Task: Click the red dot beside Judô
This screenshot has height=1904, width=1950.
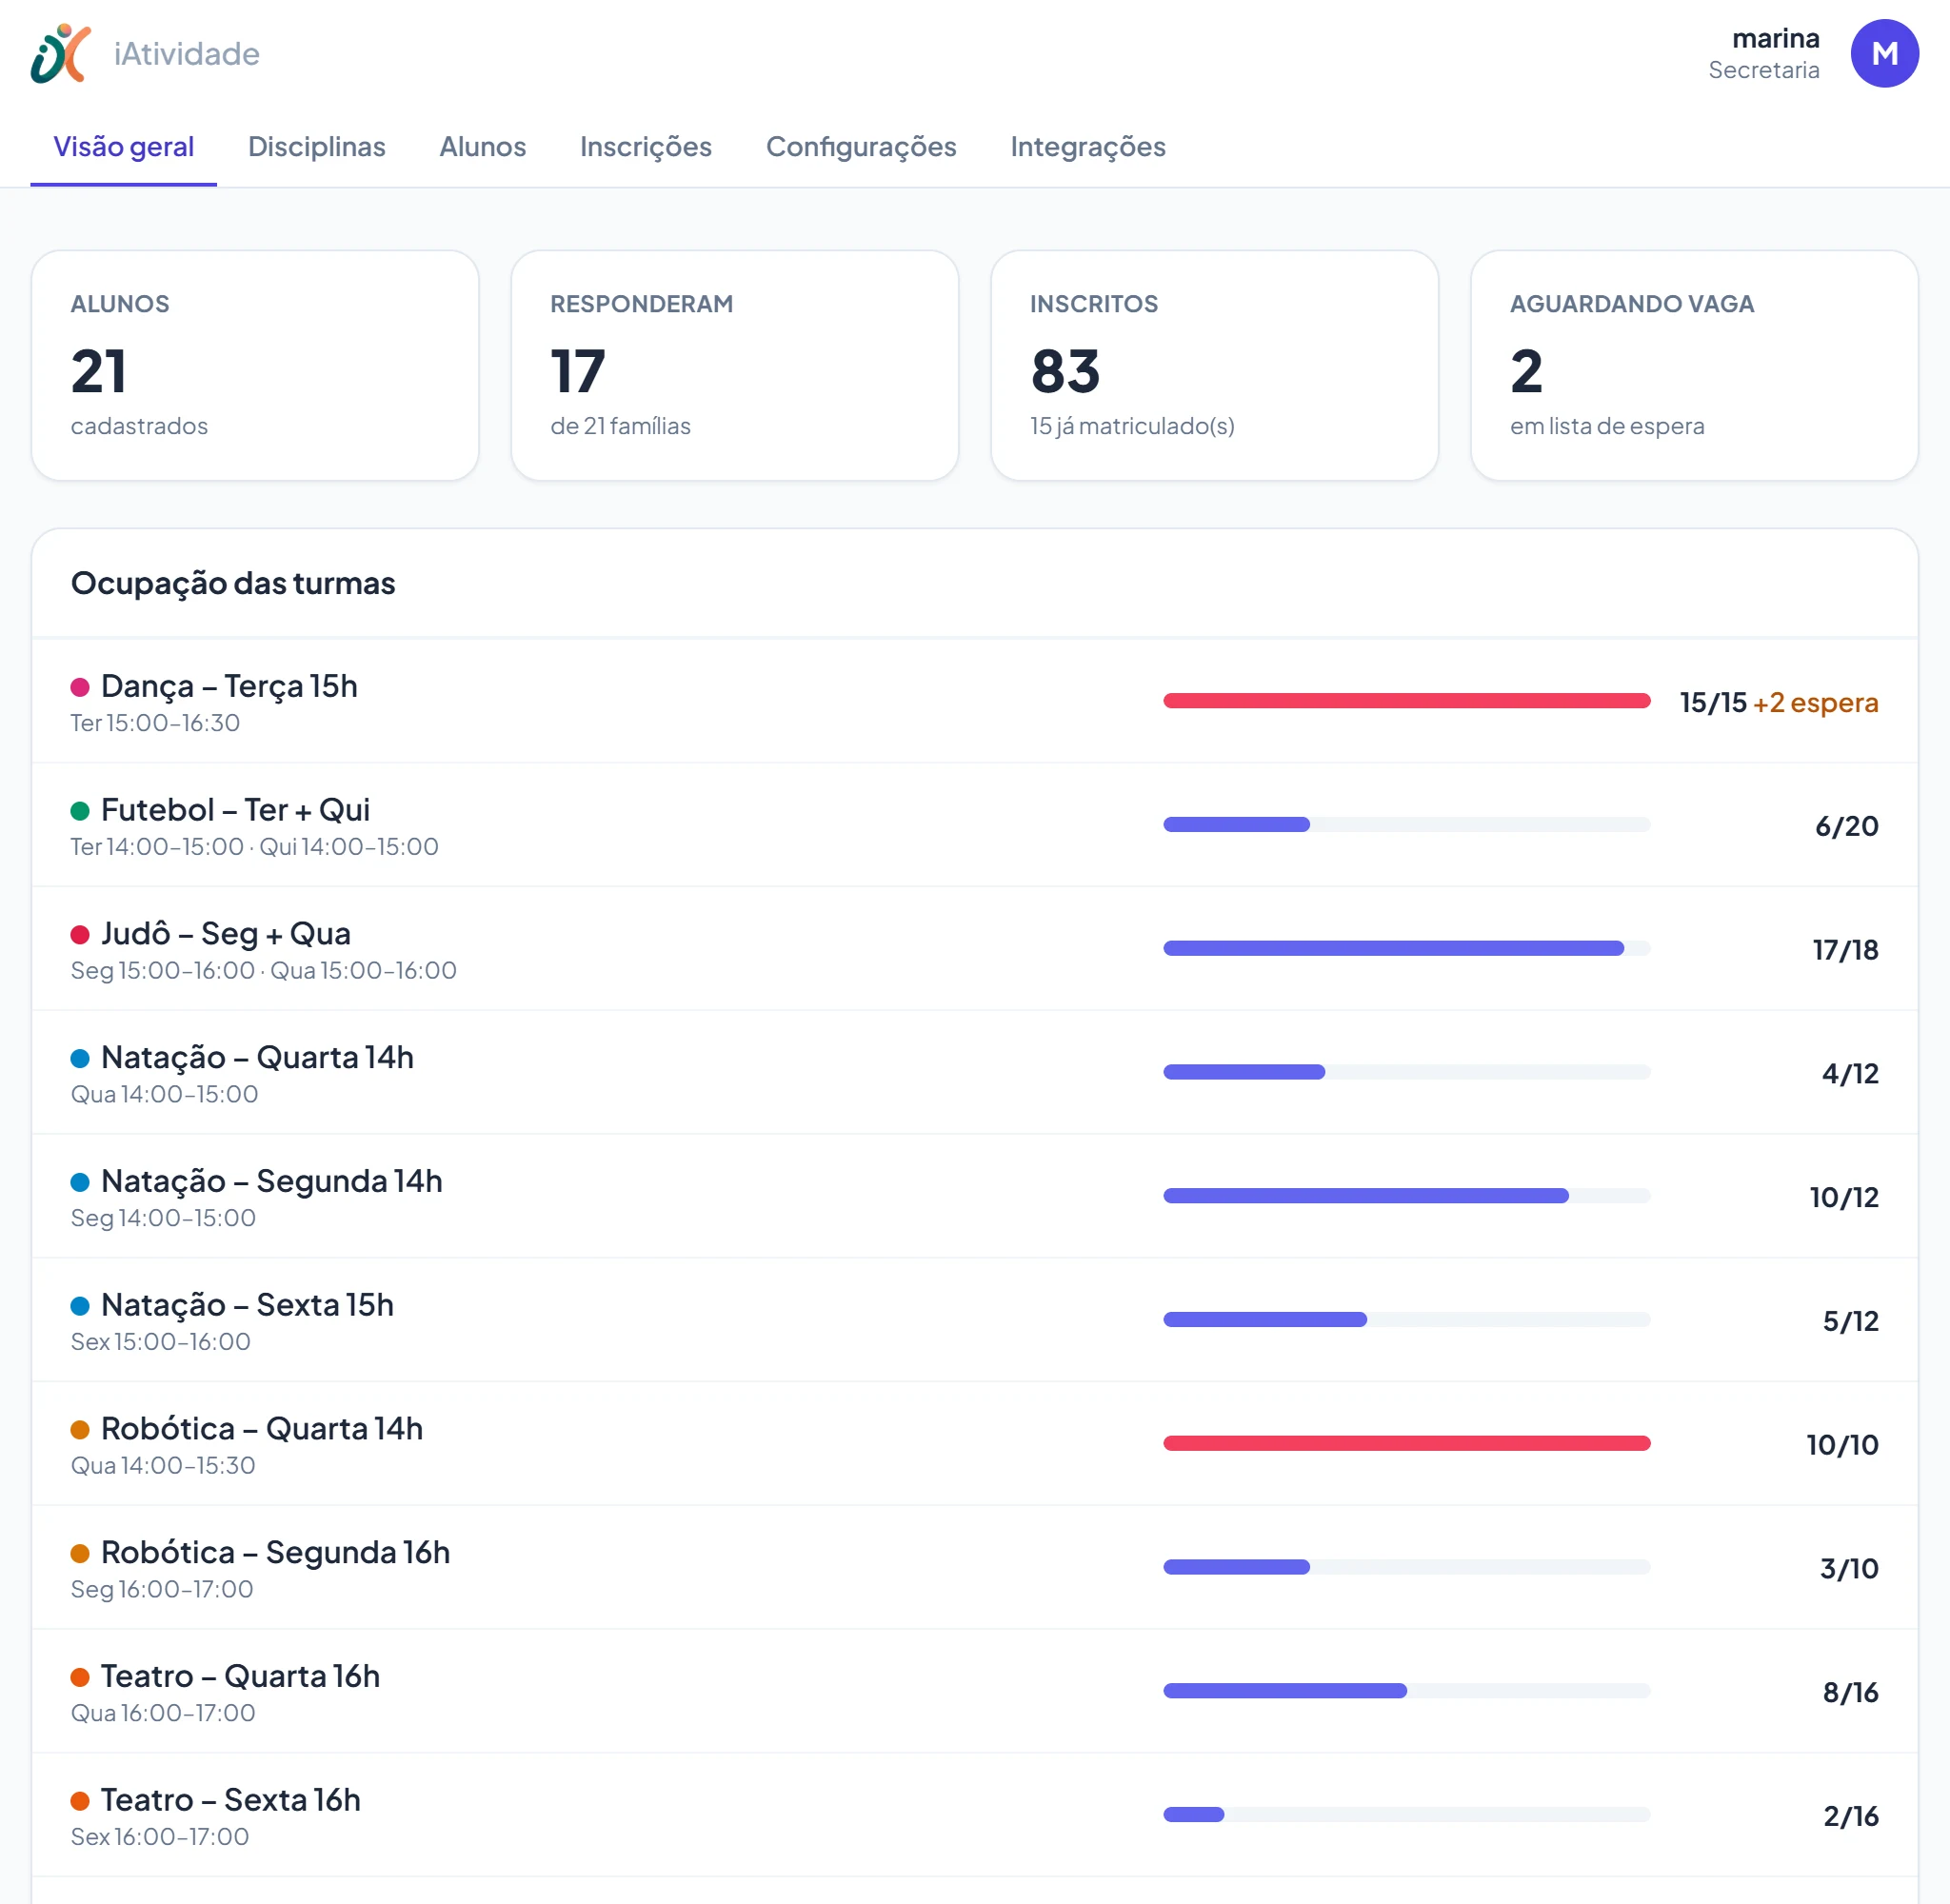Action: coord(80,935)
